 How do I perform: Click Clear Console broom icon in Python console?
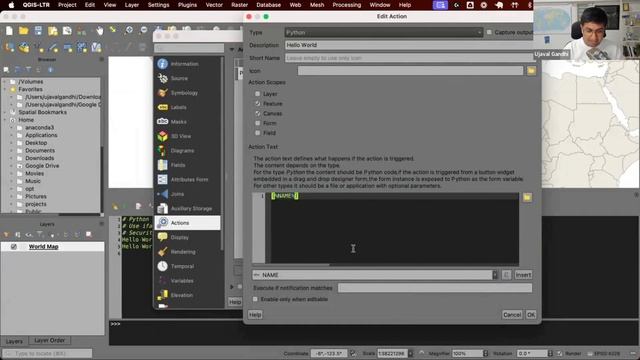[116, 207]
